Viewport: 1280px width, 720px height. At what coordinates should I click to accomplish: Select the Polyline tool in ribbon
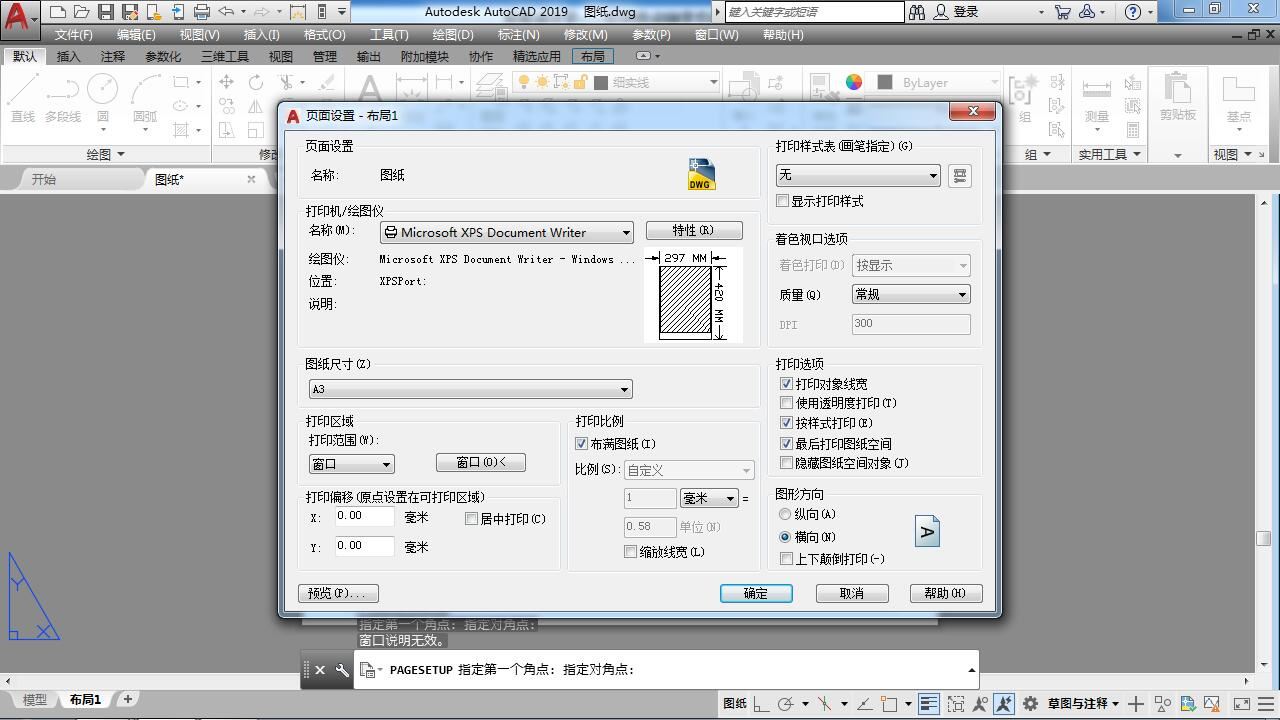(62, 97)
